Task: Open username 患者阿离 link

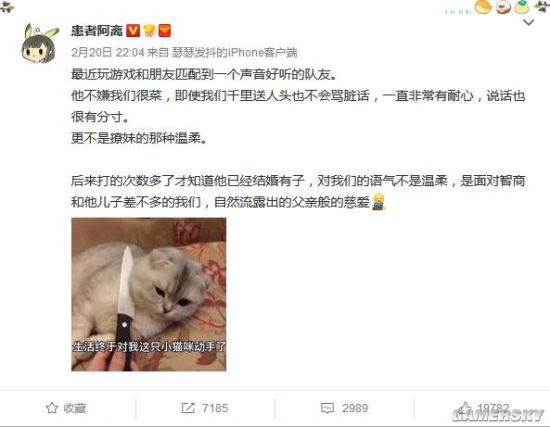Action: point(97,31)
